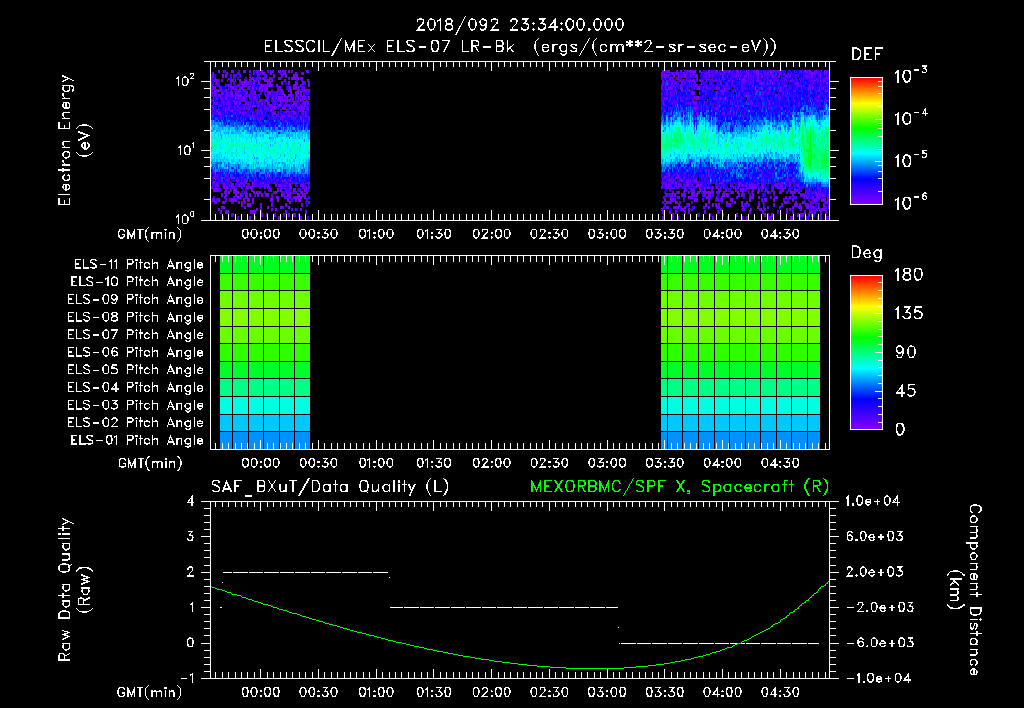
Task: Click the 01:00 time label under bottom panel
Action: [376, 692]
